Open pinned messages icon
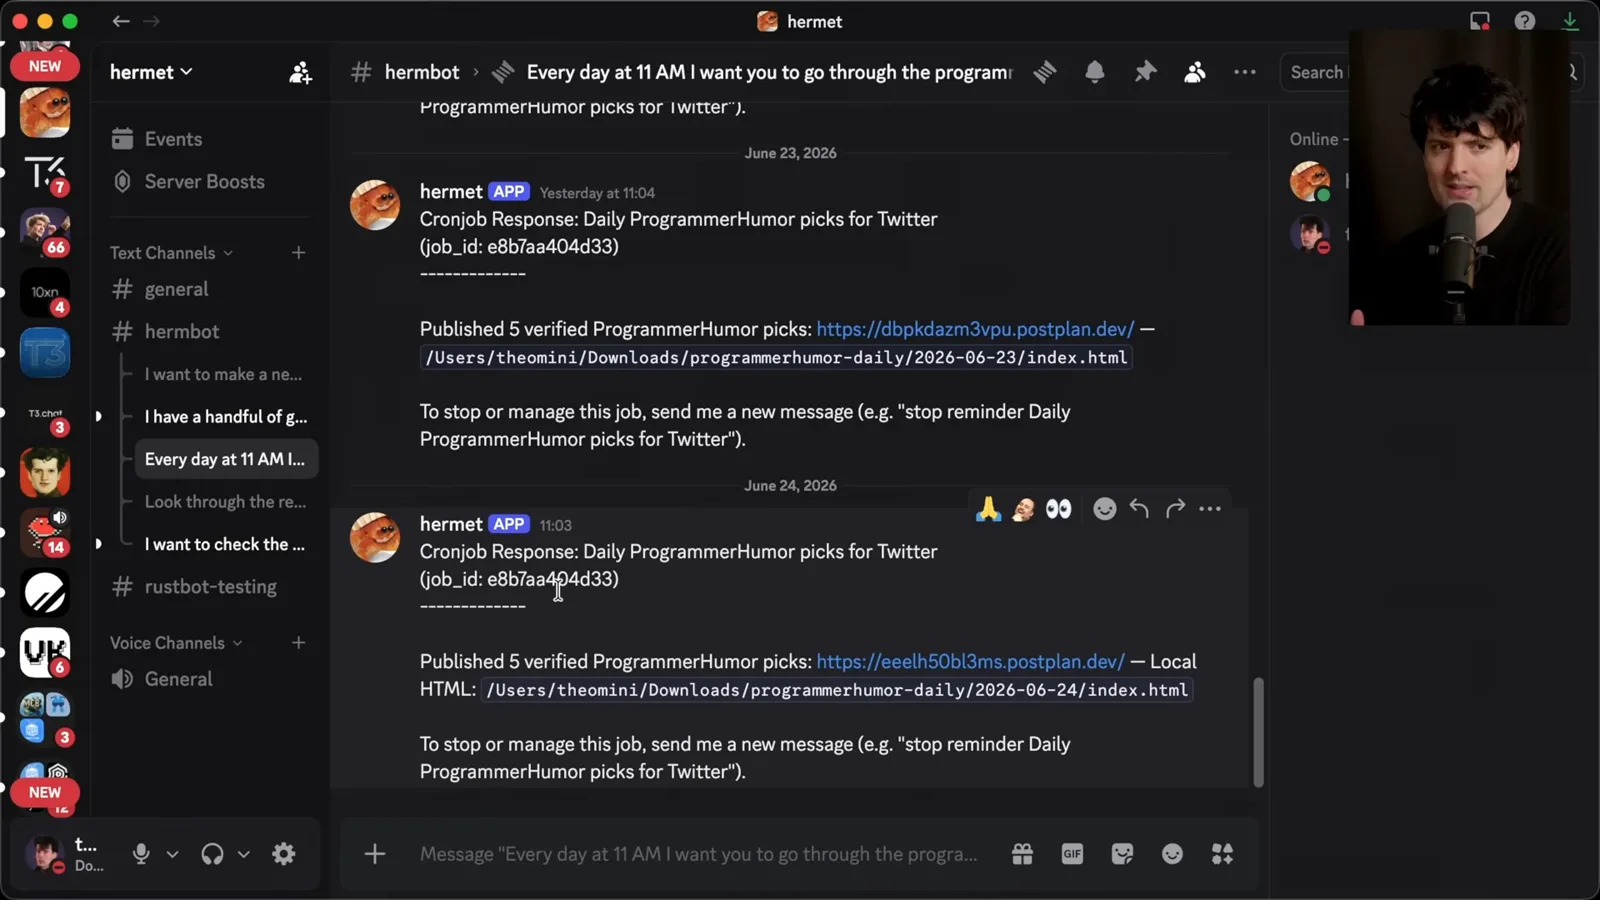The width and height of the screenshot is (1600, 900). (x=1145, y=72)
